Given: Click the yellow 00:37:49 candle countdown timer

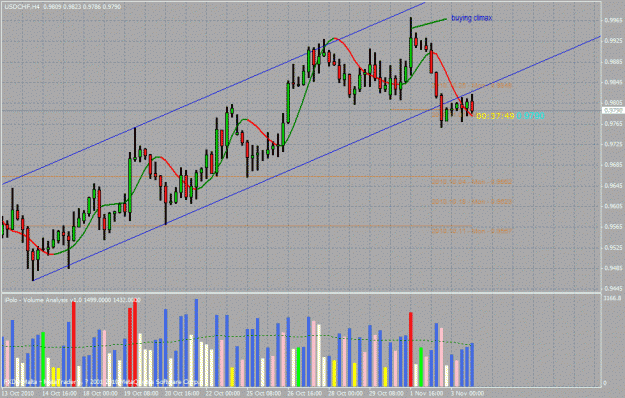Looking at the screenshot, I should click(495, 116).
